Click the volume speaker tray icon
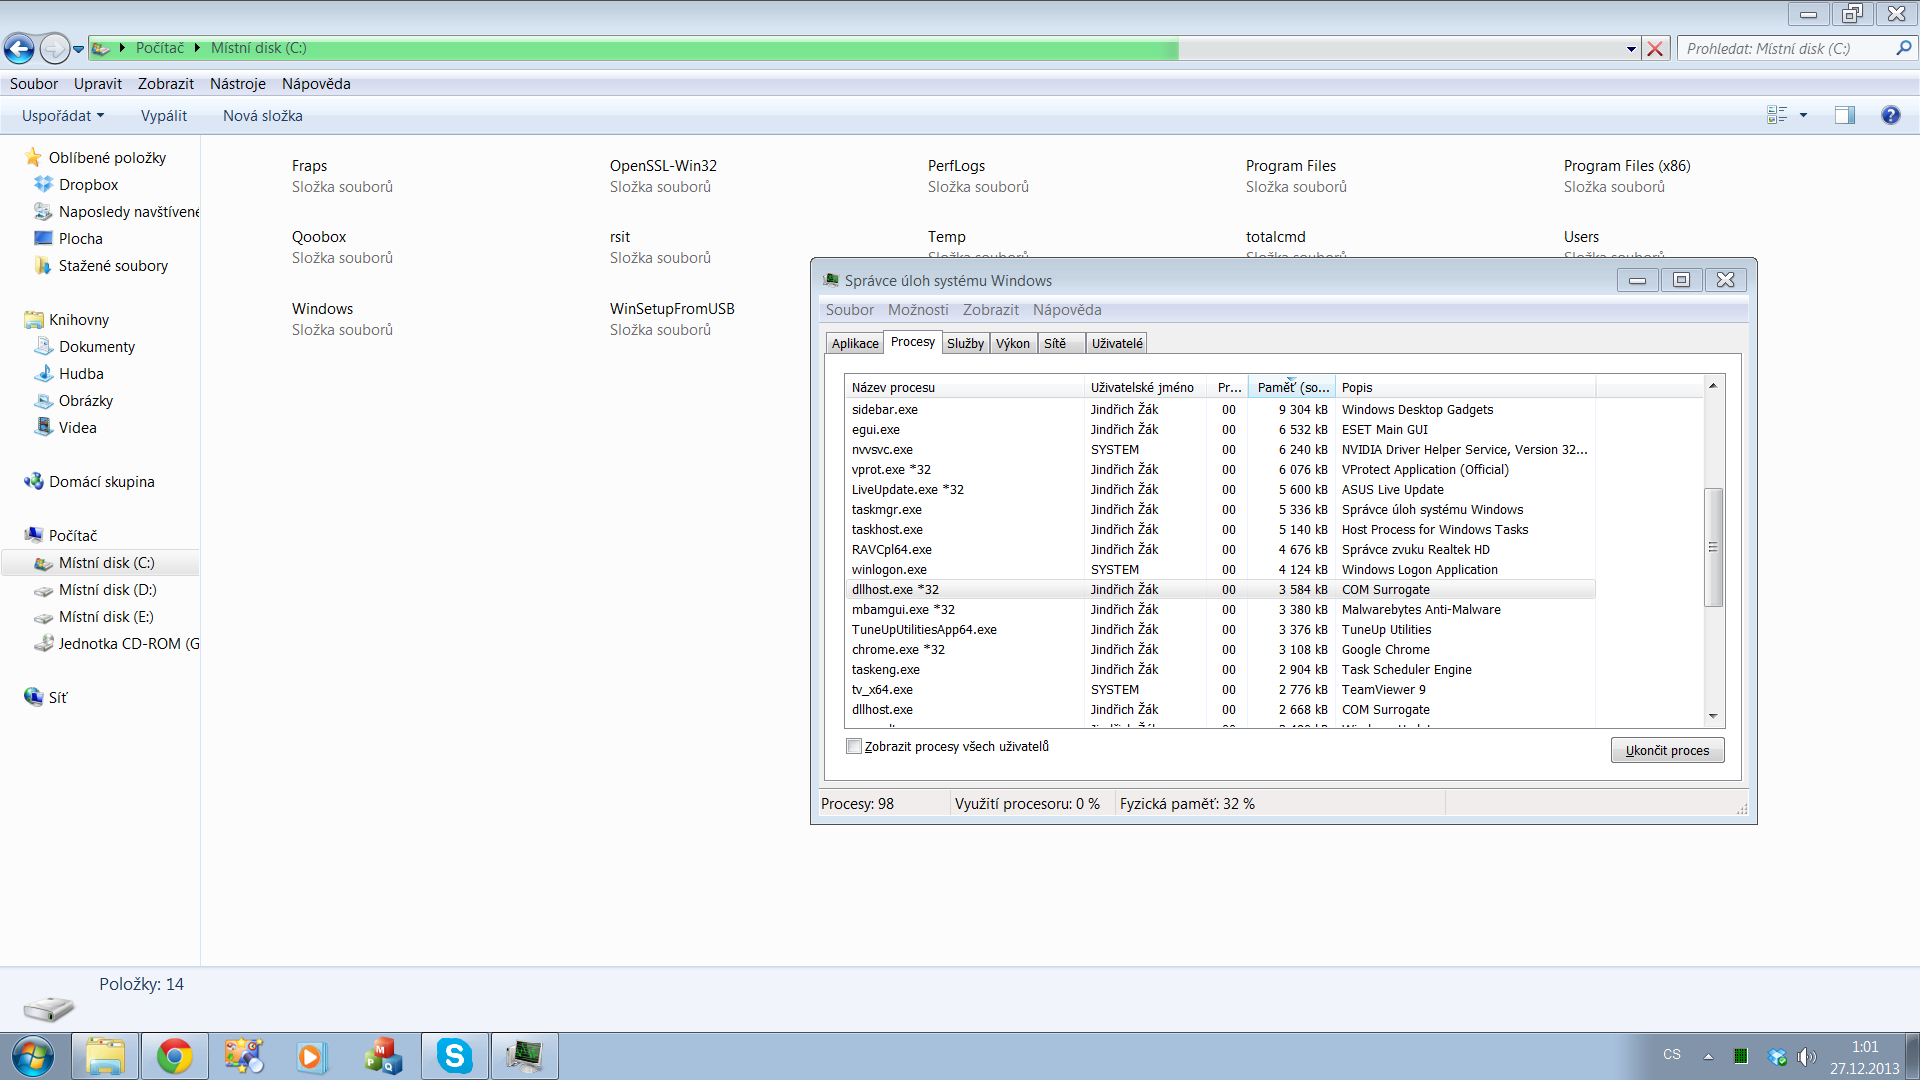 pyautogui.click(x=1805, y=1056)
